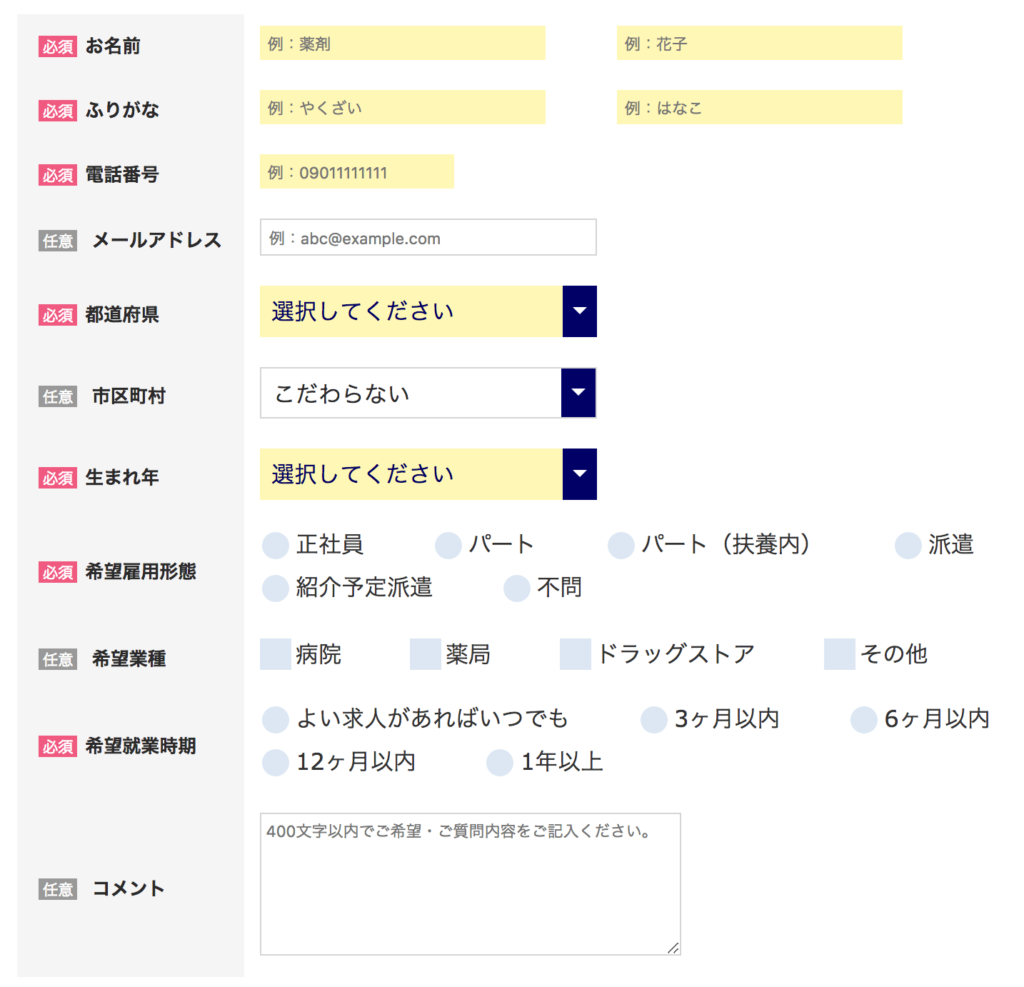Select the 紹介予定派遣 radio option
The width and height of the screenshot is (1024, 987).
[275, 588]
